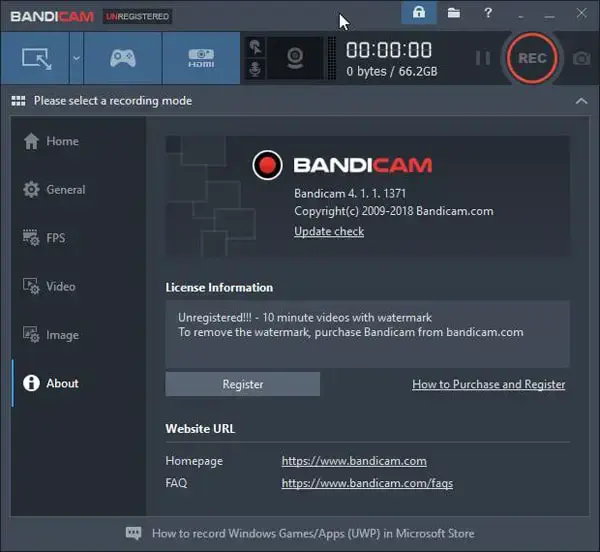Click the 00:00:00 recording timer
The image size is (600, 552).
click(x=389, y=50)
